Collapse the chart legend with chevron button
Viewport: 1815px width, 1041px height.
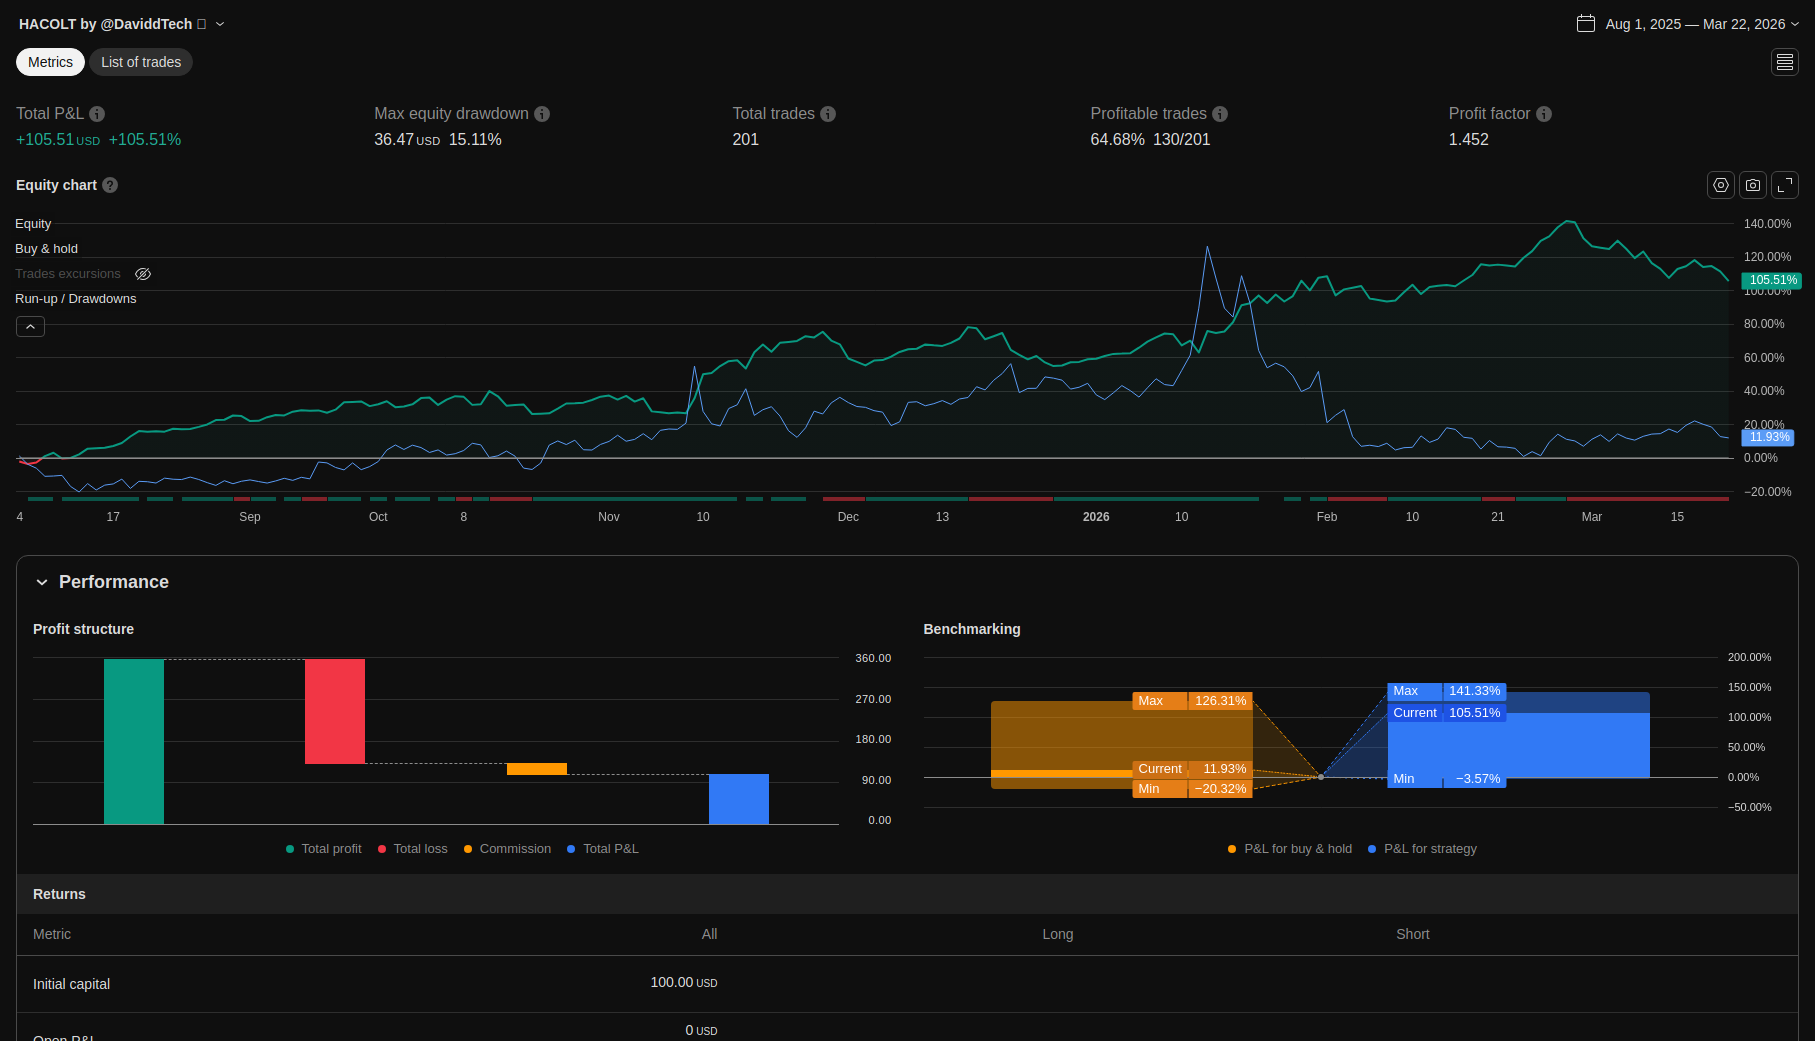30,327
